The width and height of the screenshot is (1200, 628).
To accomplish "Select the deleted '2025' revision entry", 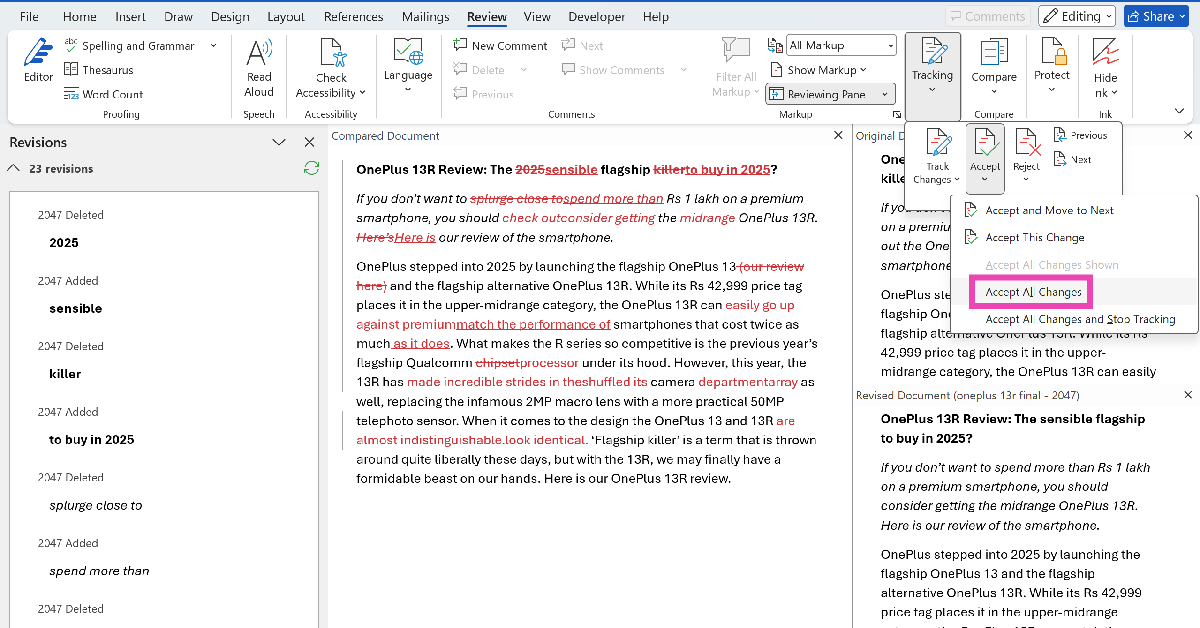I will tap(64, 243).
